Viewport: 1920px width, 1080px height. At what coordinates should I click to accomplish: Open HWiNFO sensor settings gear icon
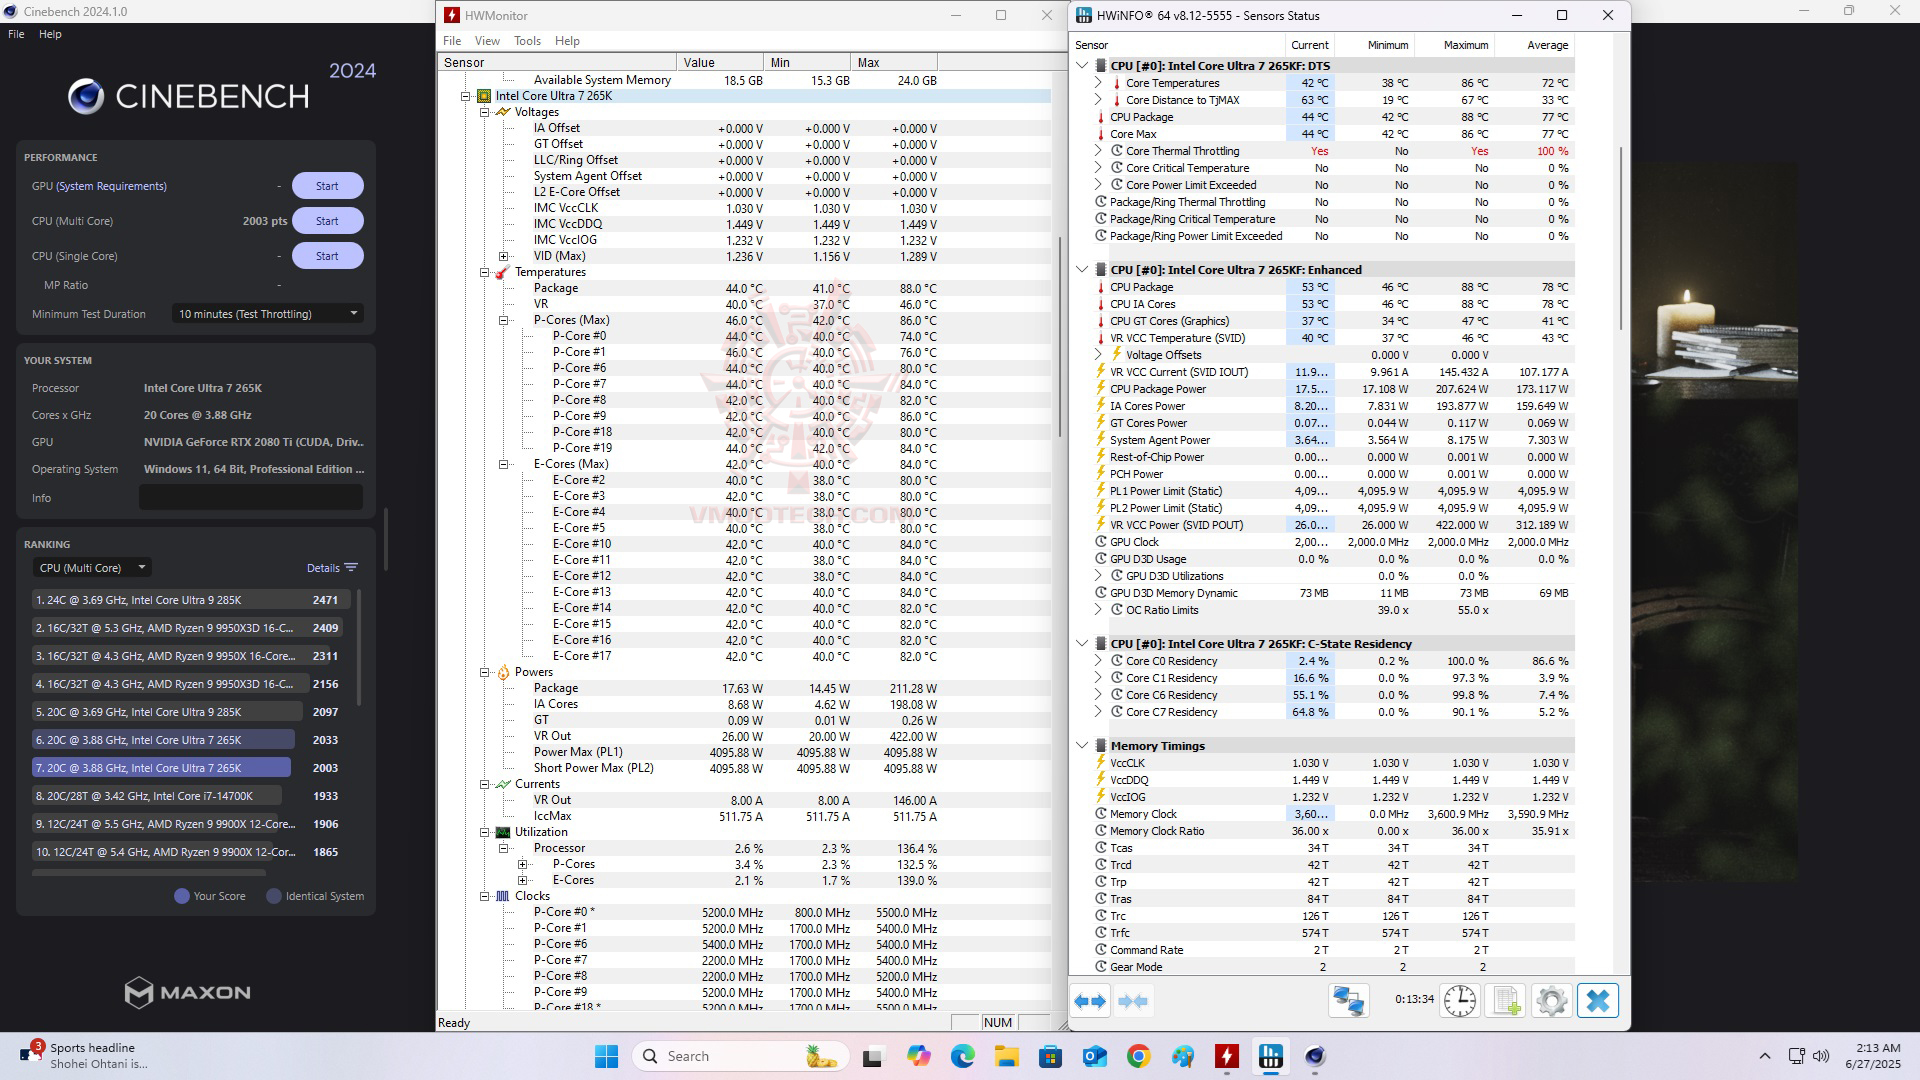point(1551,1001)
